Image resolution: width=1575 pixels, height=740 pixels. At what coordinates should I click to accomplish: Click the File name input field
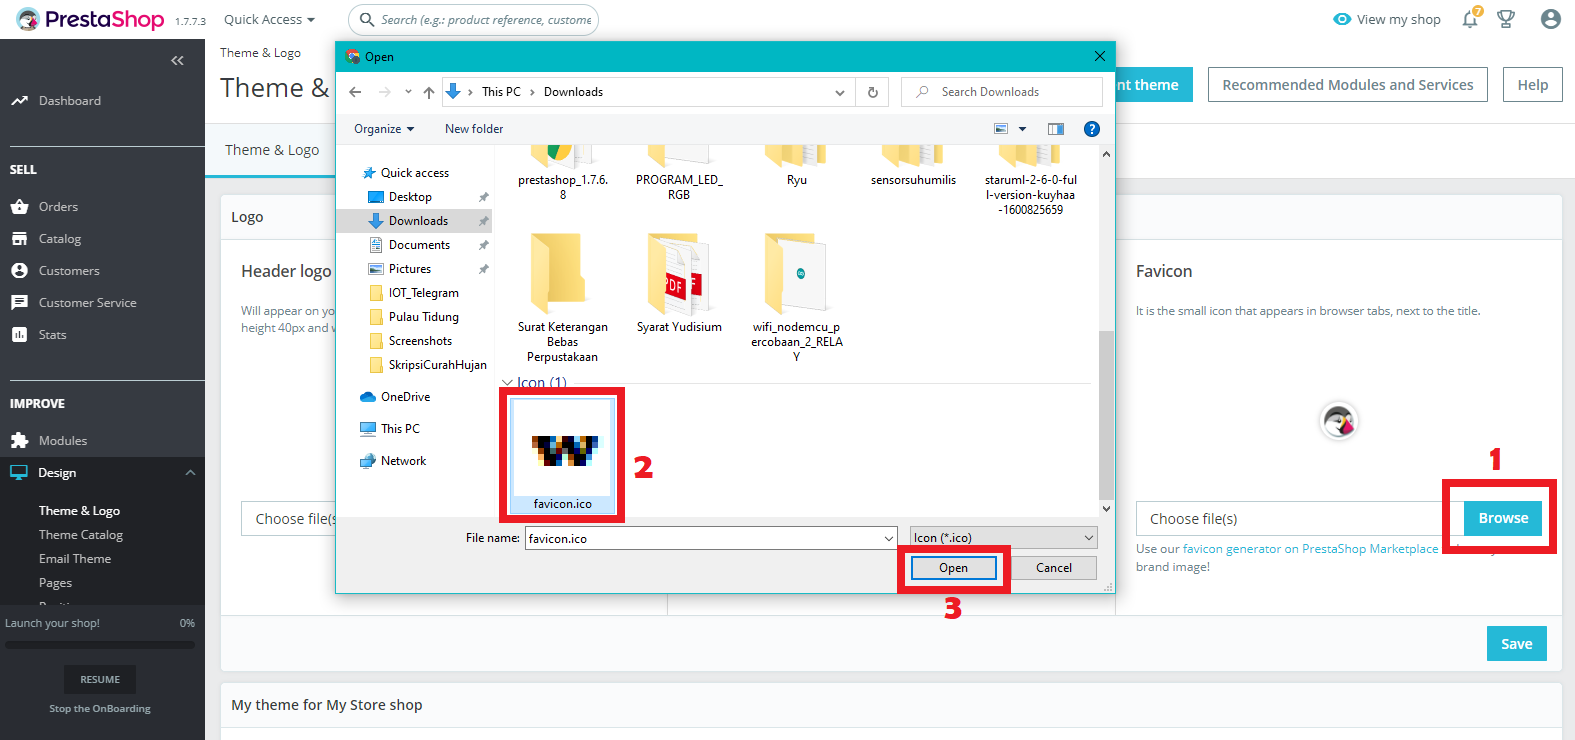[x=705, y=538]
